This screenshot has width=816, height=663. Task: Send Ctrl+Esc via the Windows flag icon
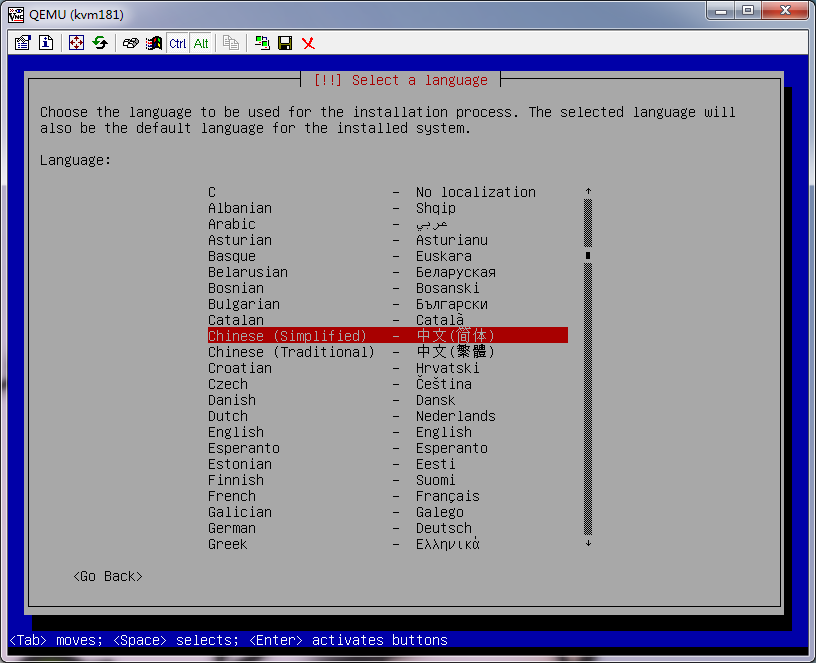point(153,43)
